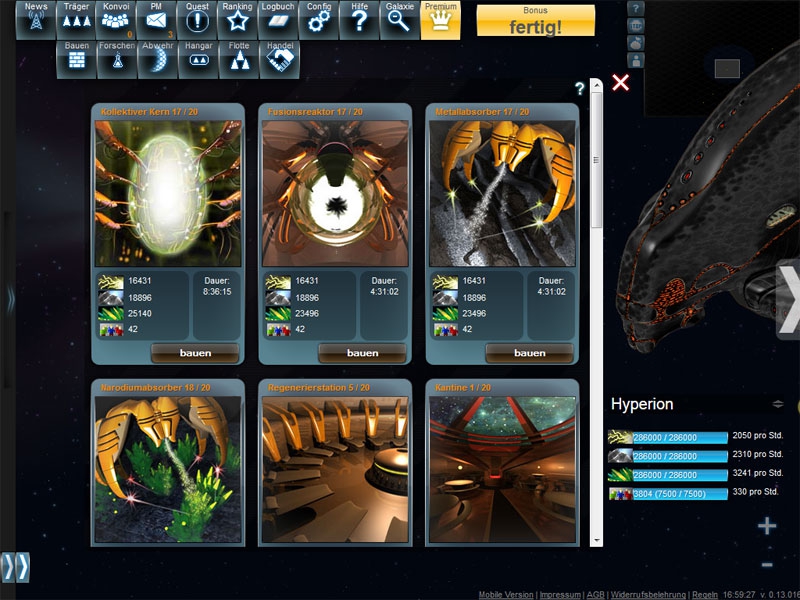Click the Bonus fertig! button

(536, 20)
